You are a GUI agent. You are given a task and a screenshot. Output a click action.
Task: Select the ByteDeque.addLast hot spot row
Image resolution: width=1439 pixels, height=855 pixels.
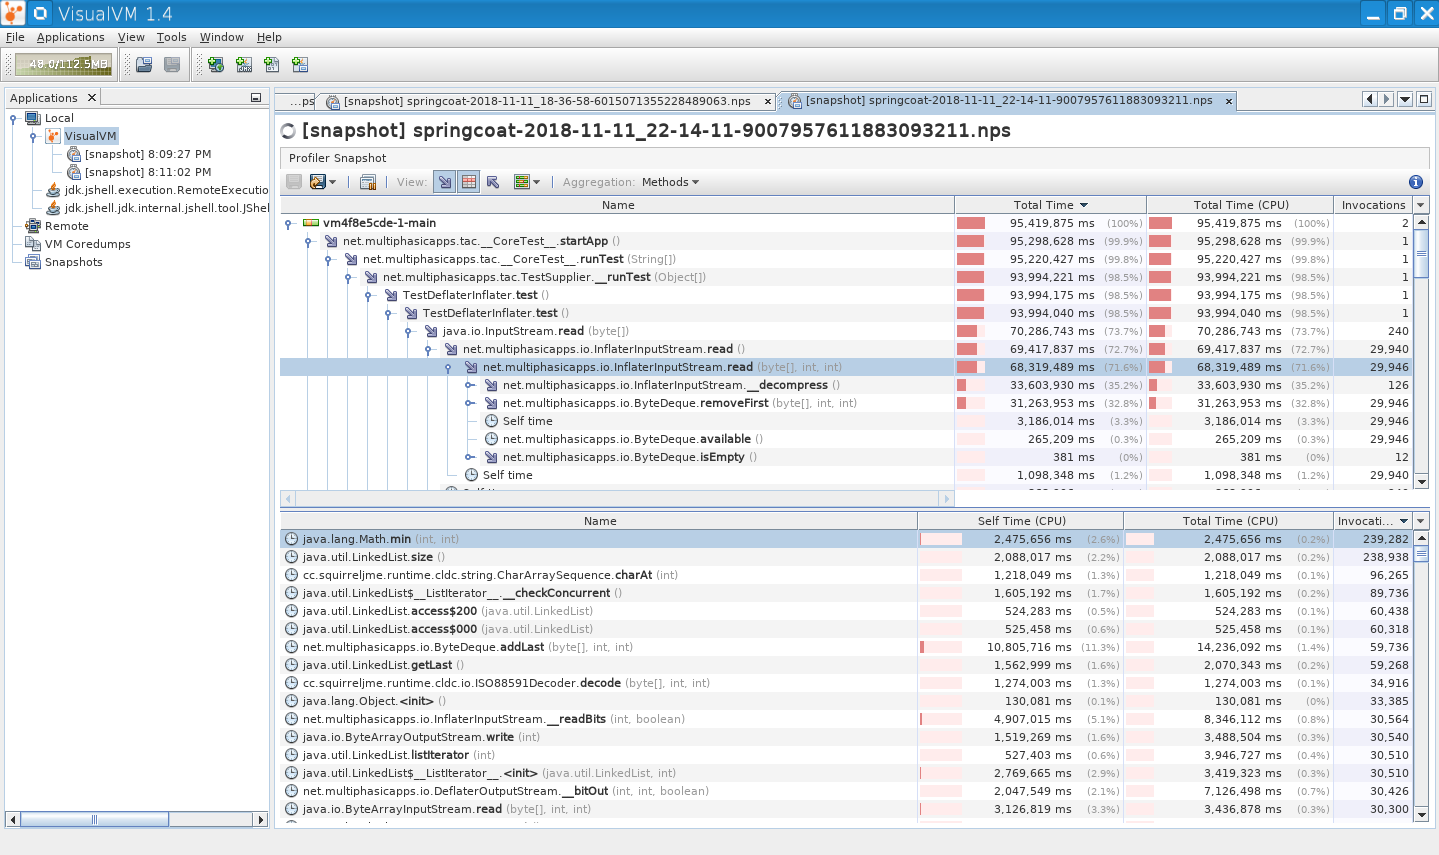click(846, 647)
